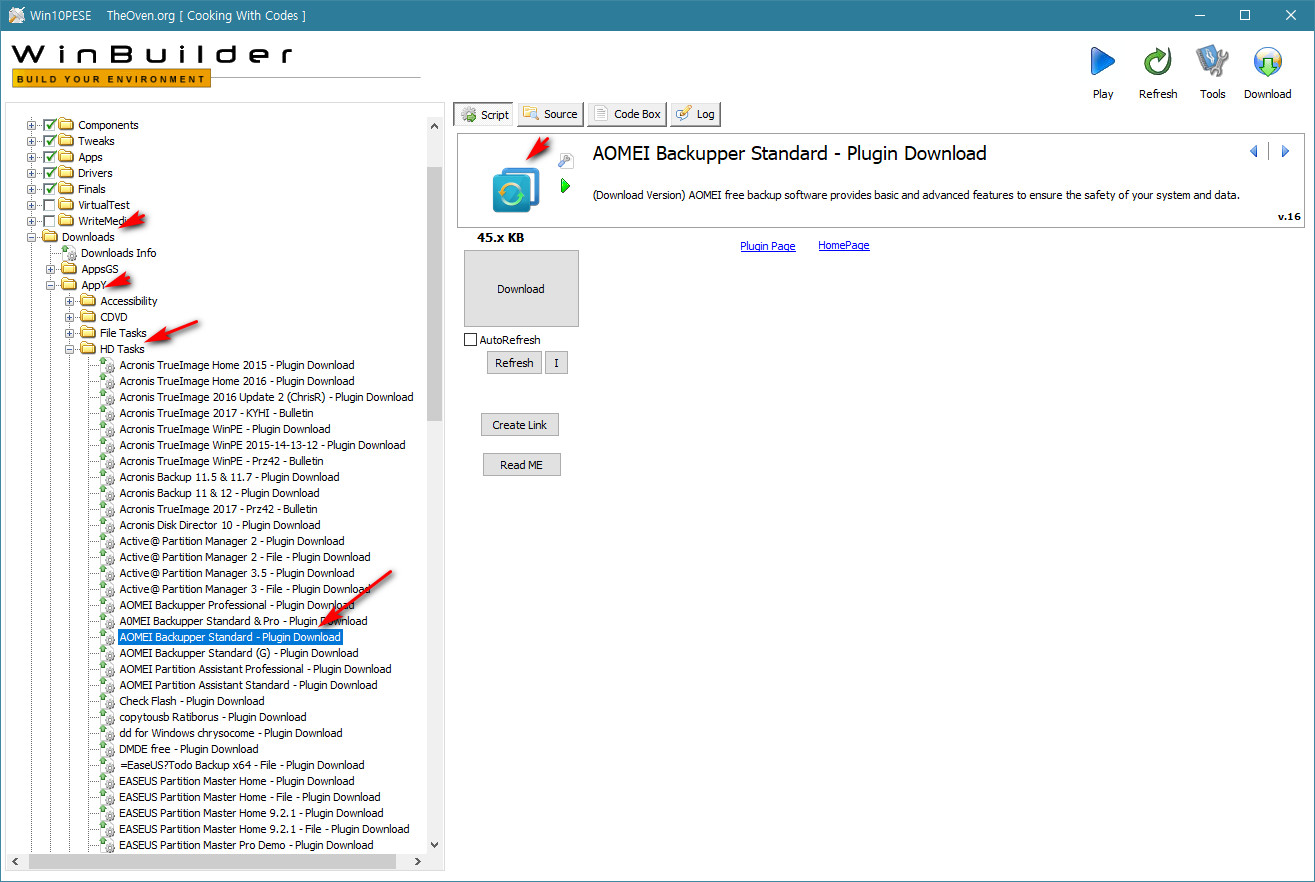The image size is (1315, 882).
Task: Expand the File Tasks tree node
Action: 70,333
